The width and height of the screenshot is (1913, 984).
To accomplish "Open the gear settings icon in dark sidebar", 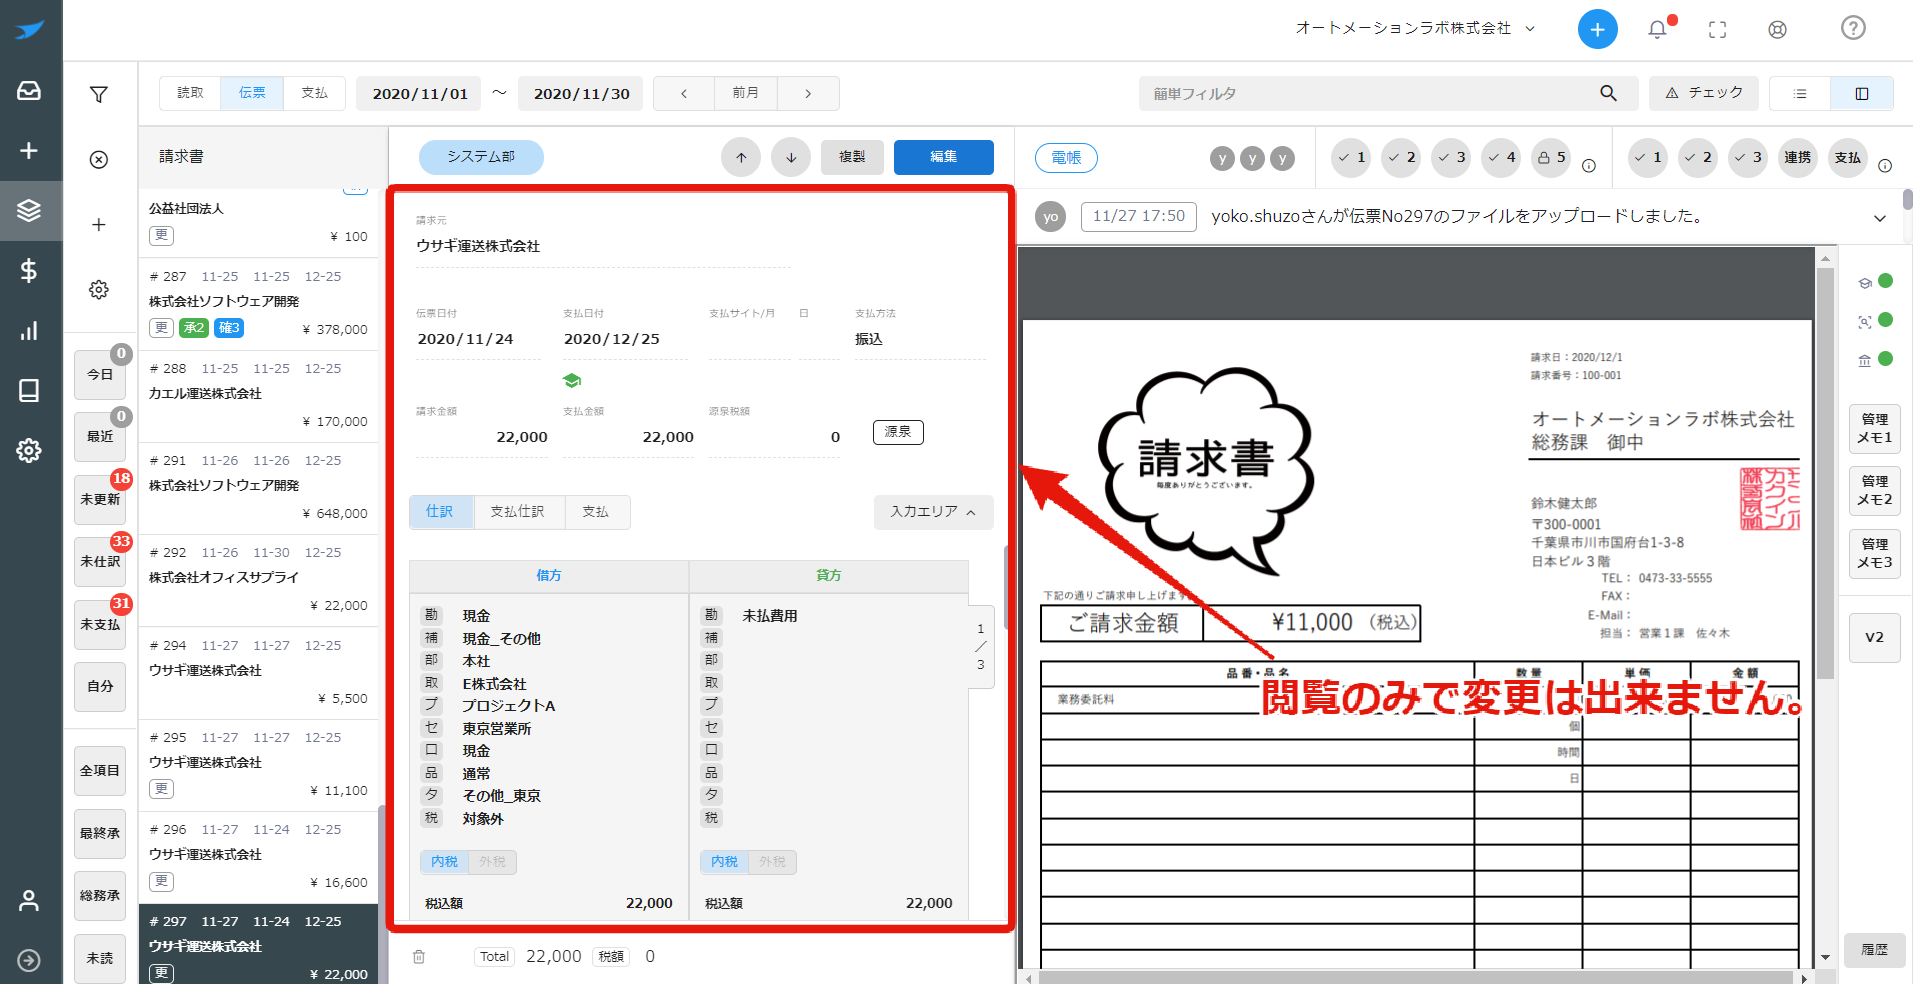I will click(29, 450).
